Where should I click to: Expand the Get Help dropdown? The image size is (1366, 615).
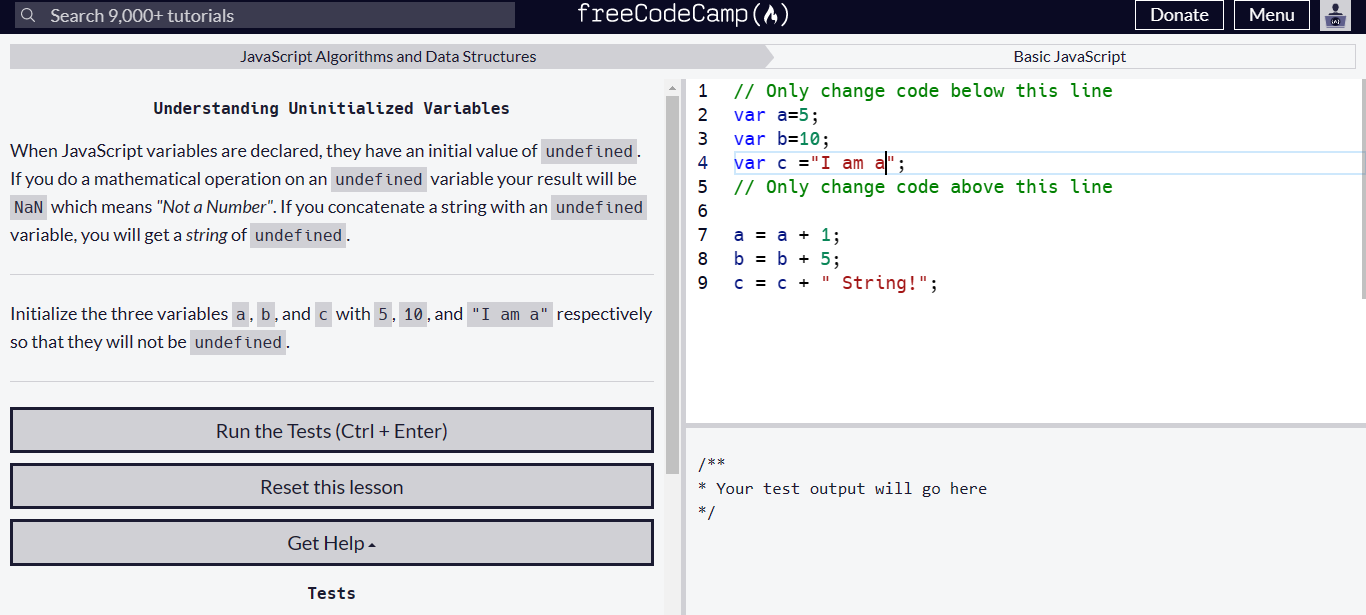click(x=332, y=543)
